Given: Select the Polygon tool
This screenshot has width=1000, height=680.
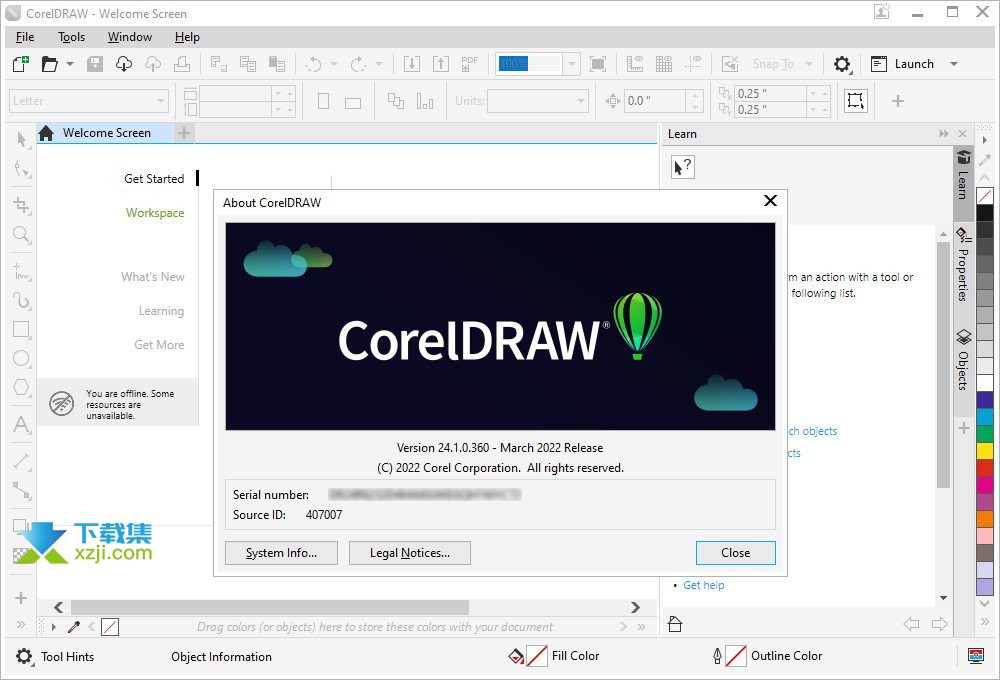Looking at the screenshot, I should (x=22, y=387).
